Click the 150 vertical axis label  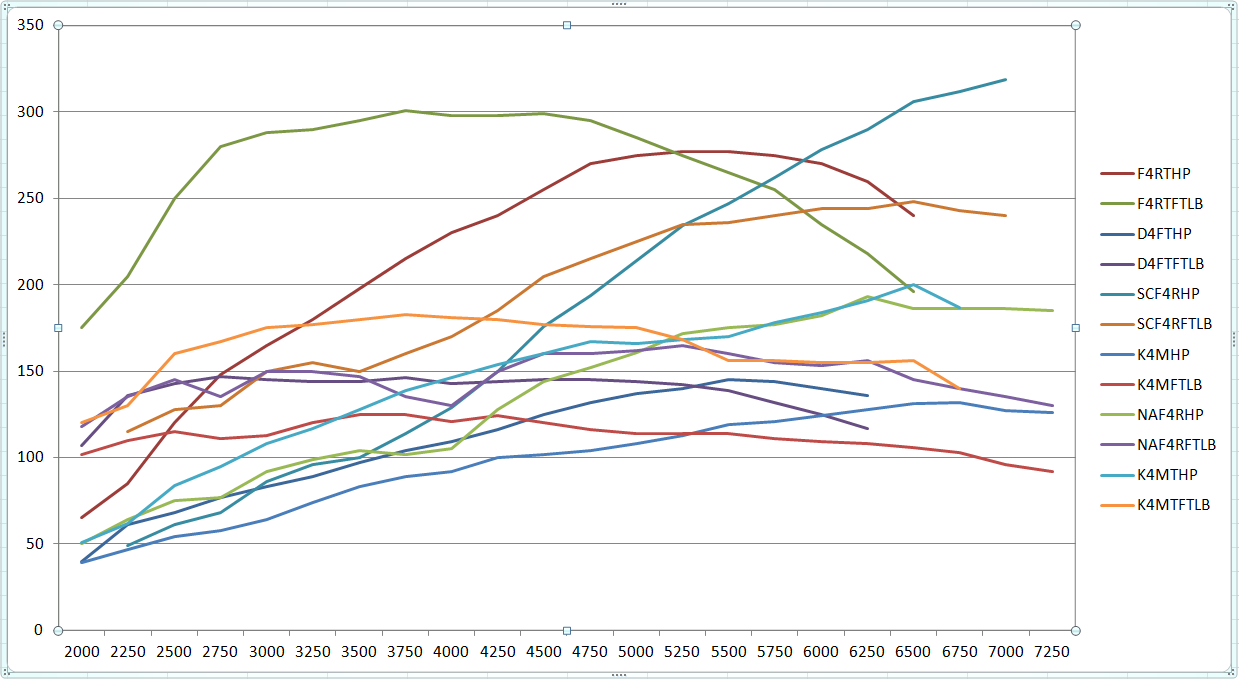31,371
